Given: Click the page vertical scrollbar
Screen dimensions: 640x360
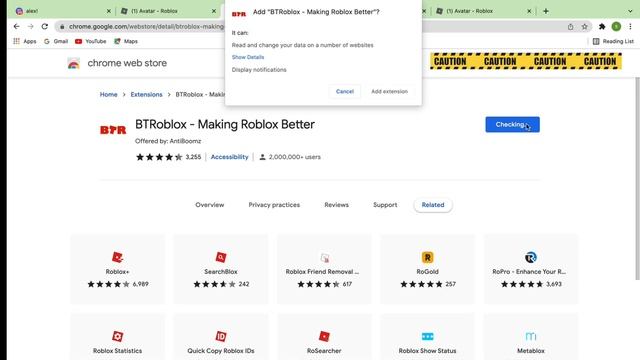Looking at the screenshot, I should (x=637, y=178).
